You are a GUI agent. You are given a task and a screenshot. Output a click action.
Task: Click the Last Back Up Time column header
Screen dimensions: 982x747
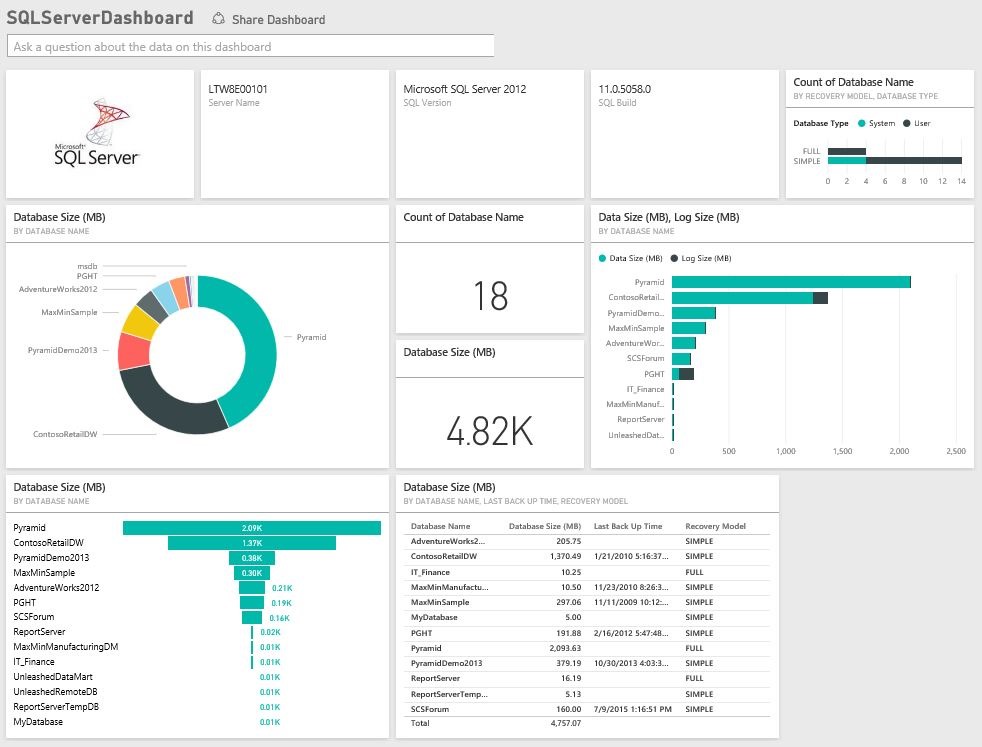(627, 526)
